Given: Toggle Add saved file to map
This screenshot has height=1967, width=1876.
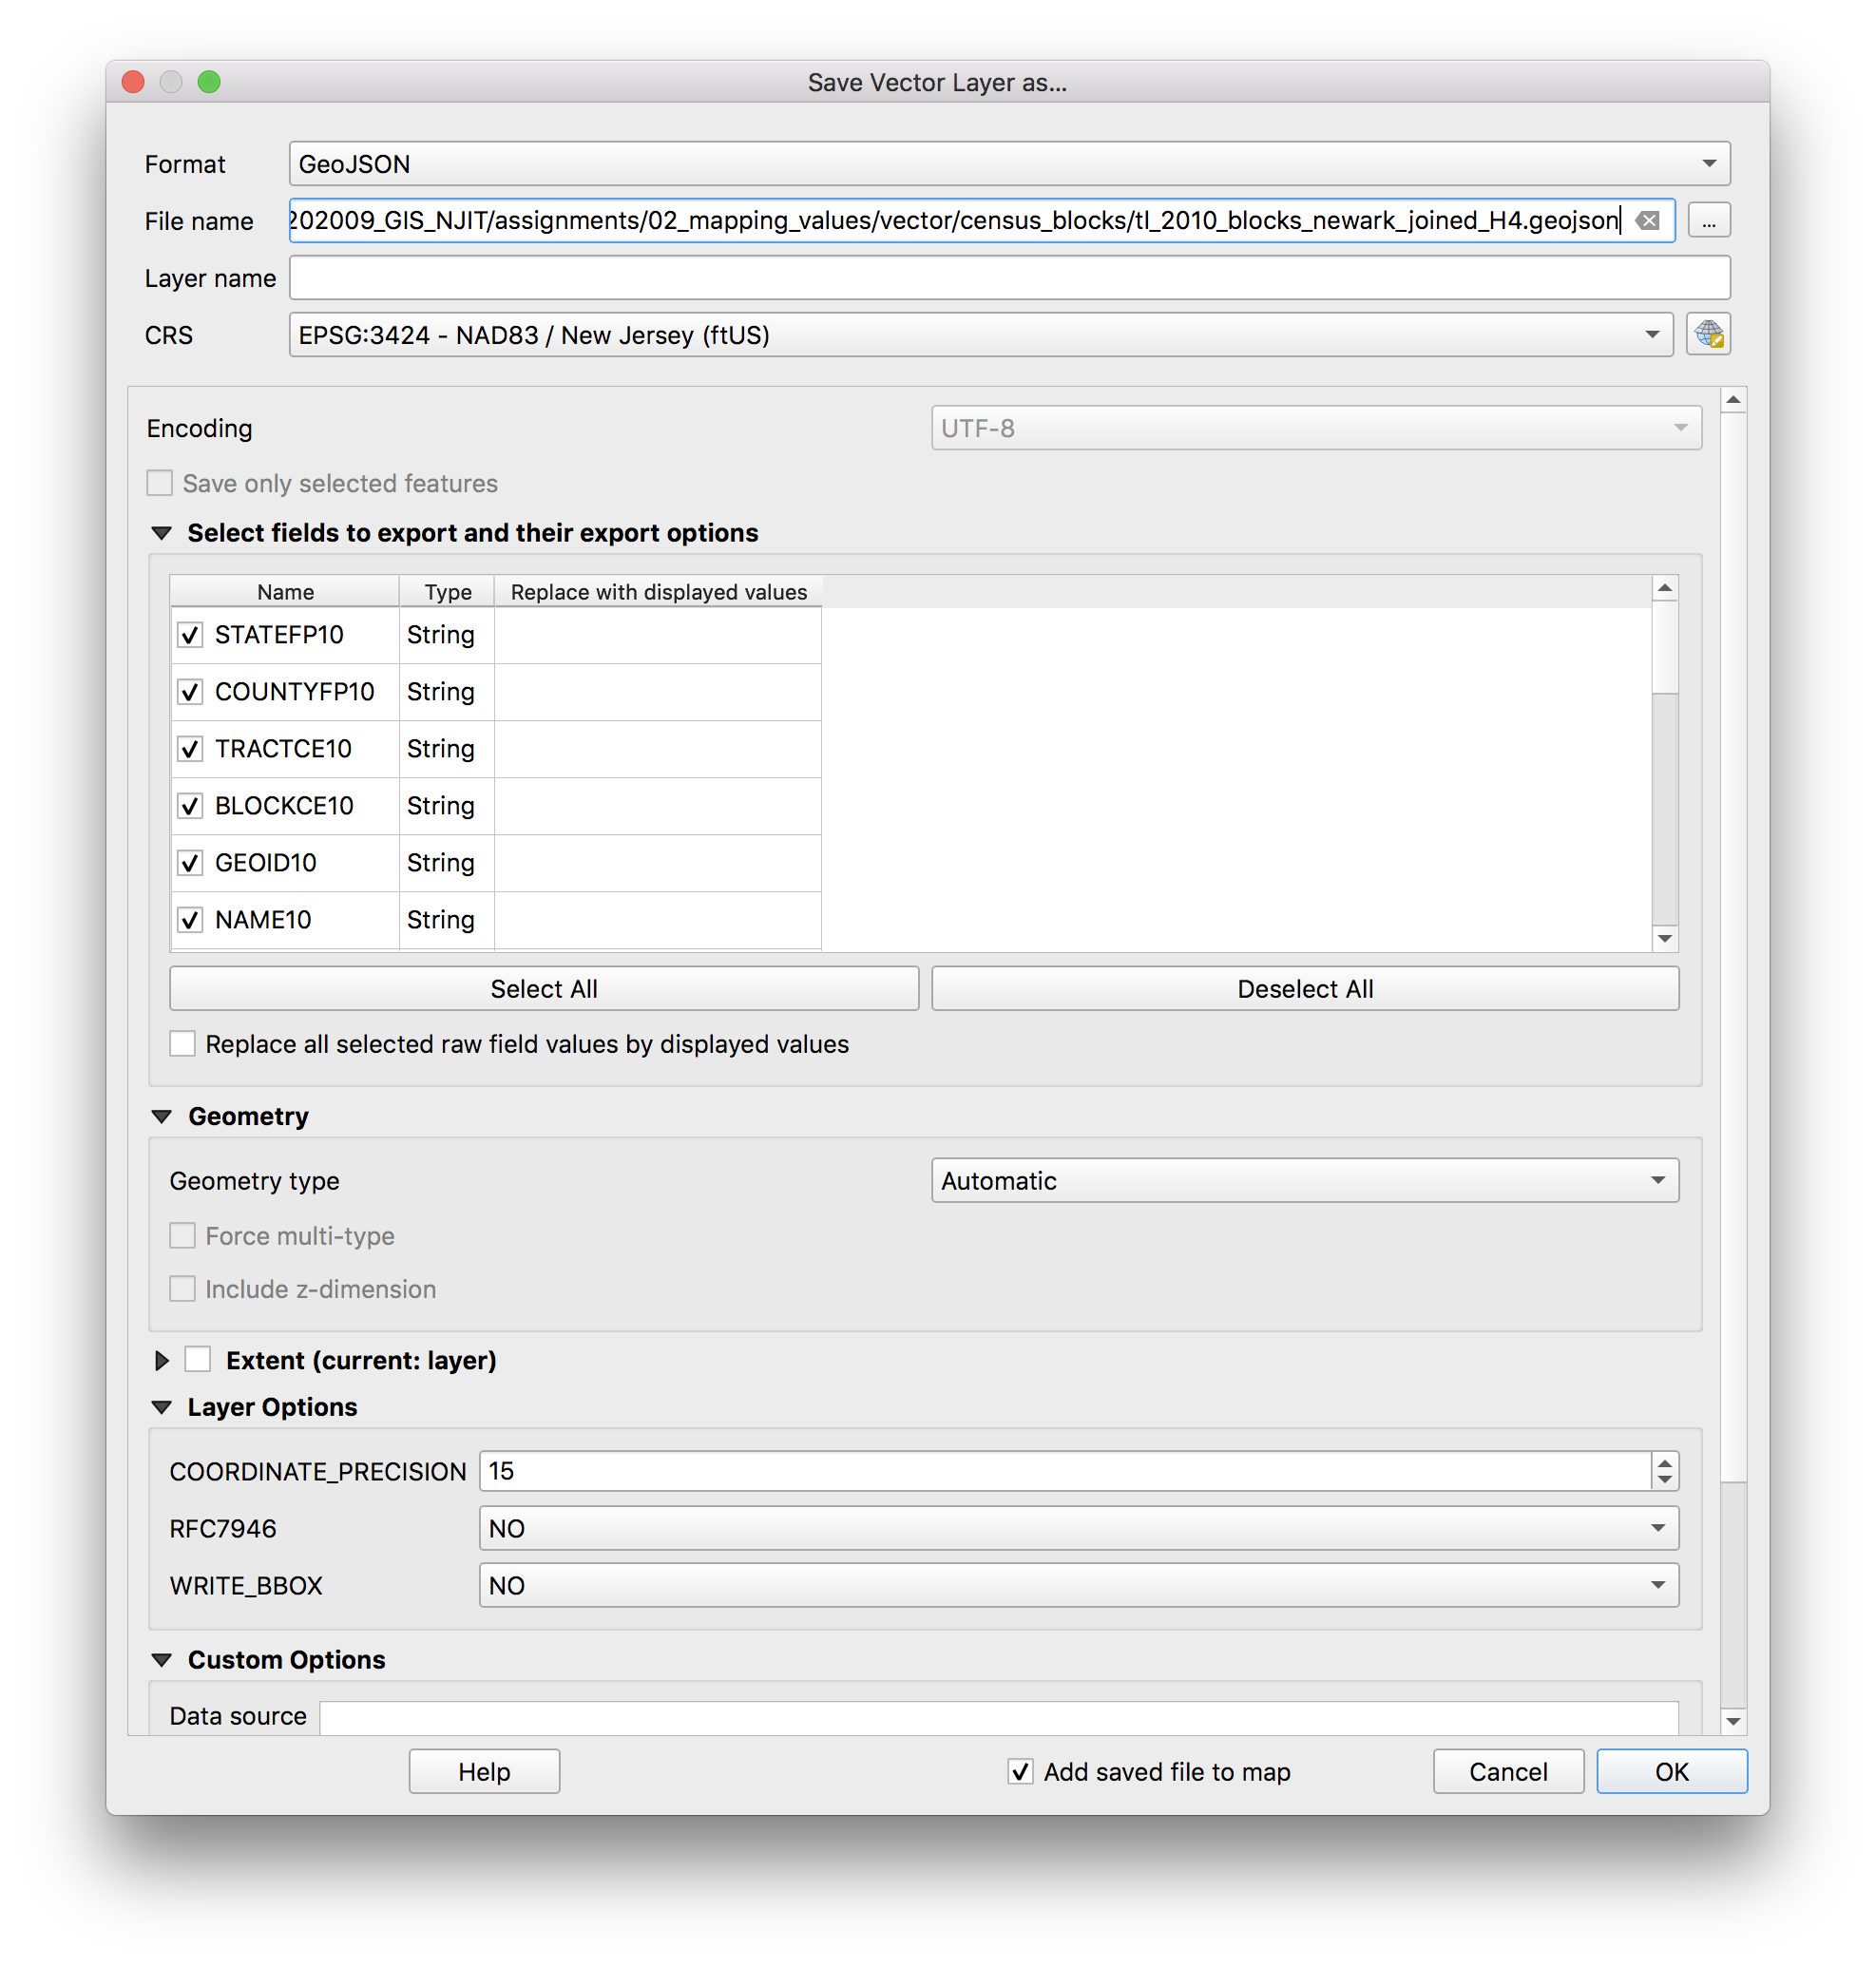Looking at the screenshot, I should [1020, 1771].
